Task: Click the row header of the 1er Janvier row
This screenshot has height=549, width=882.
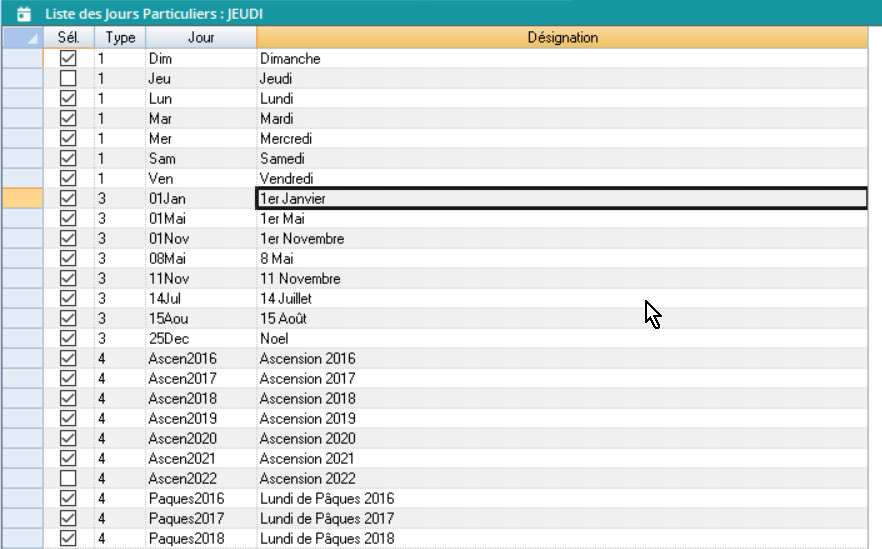Action: point(22,199)
